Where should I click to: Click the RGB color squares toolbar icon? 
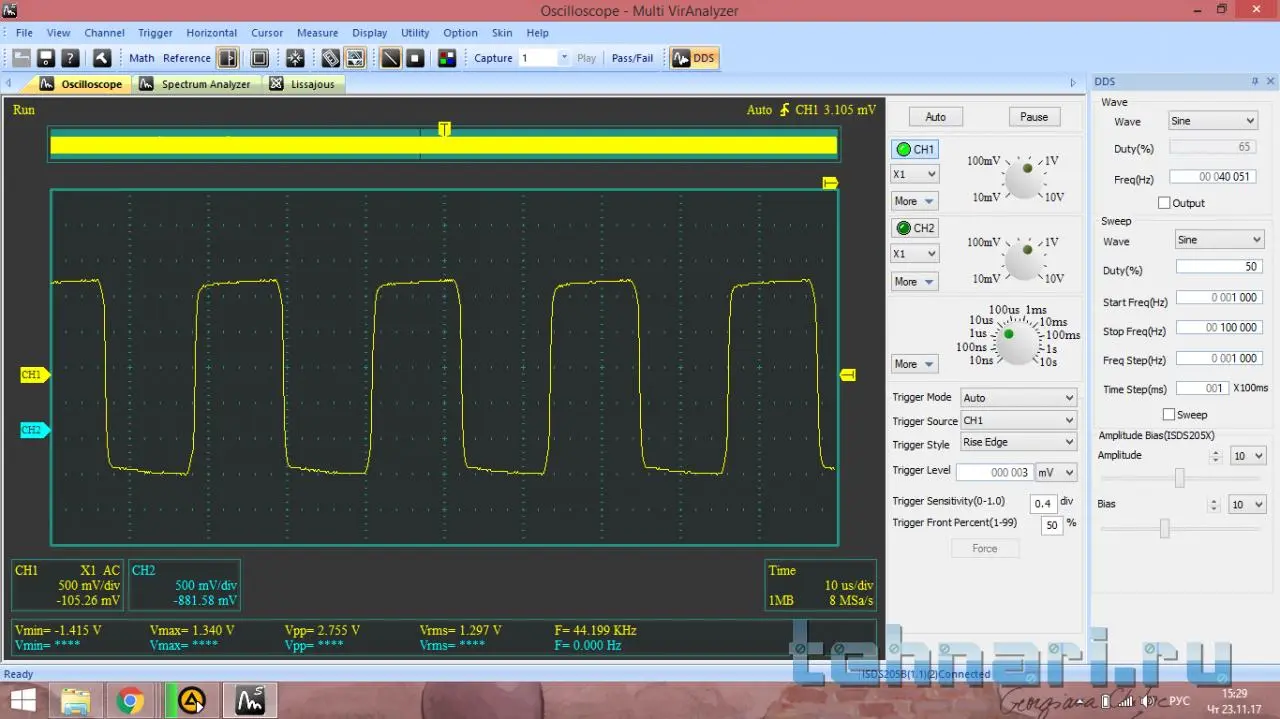coord(447,58)
